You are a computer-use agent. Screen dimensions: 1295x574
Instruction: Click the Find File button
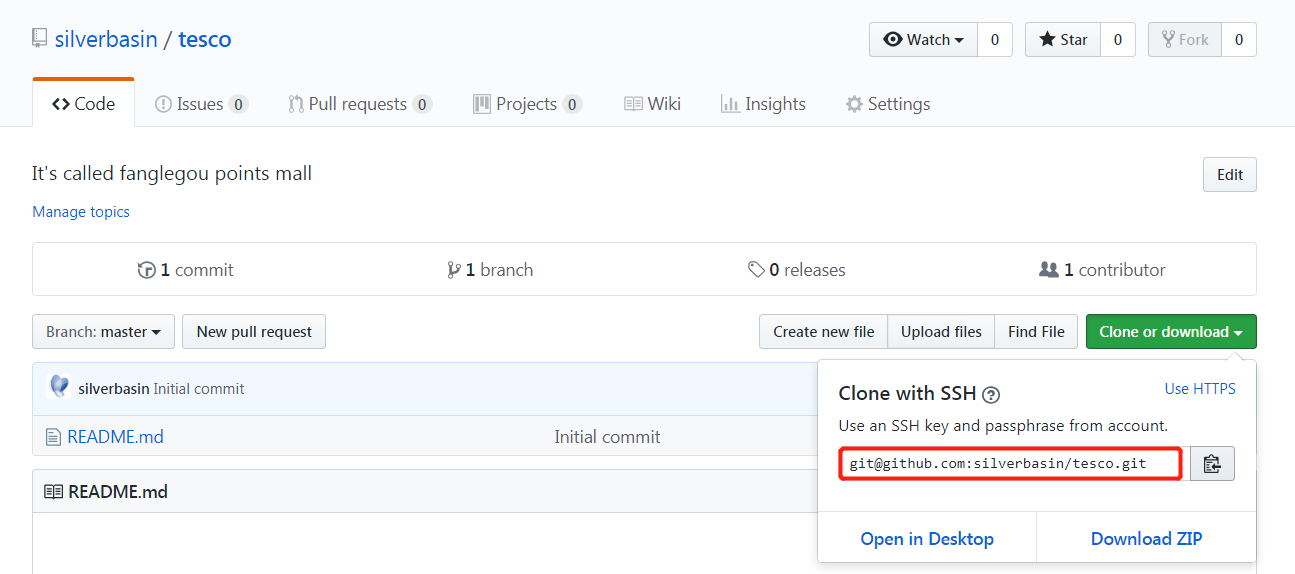[1036, 332]
